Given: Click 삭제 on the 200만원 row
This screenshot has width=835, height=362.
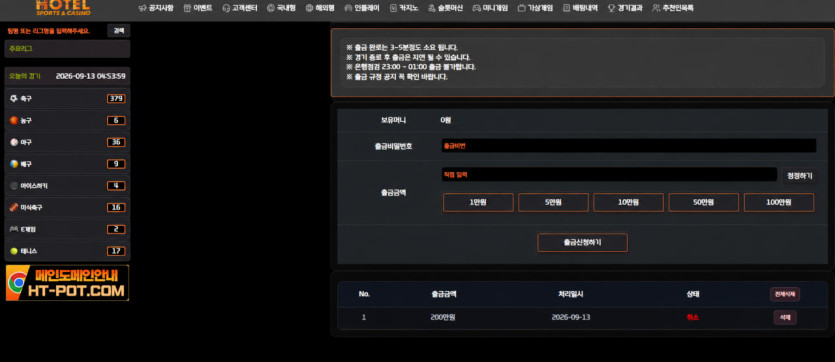Looking at the screenshot, I should pyautogui.click(x=785, y=317).
